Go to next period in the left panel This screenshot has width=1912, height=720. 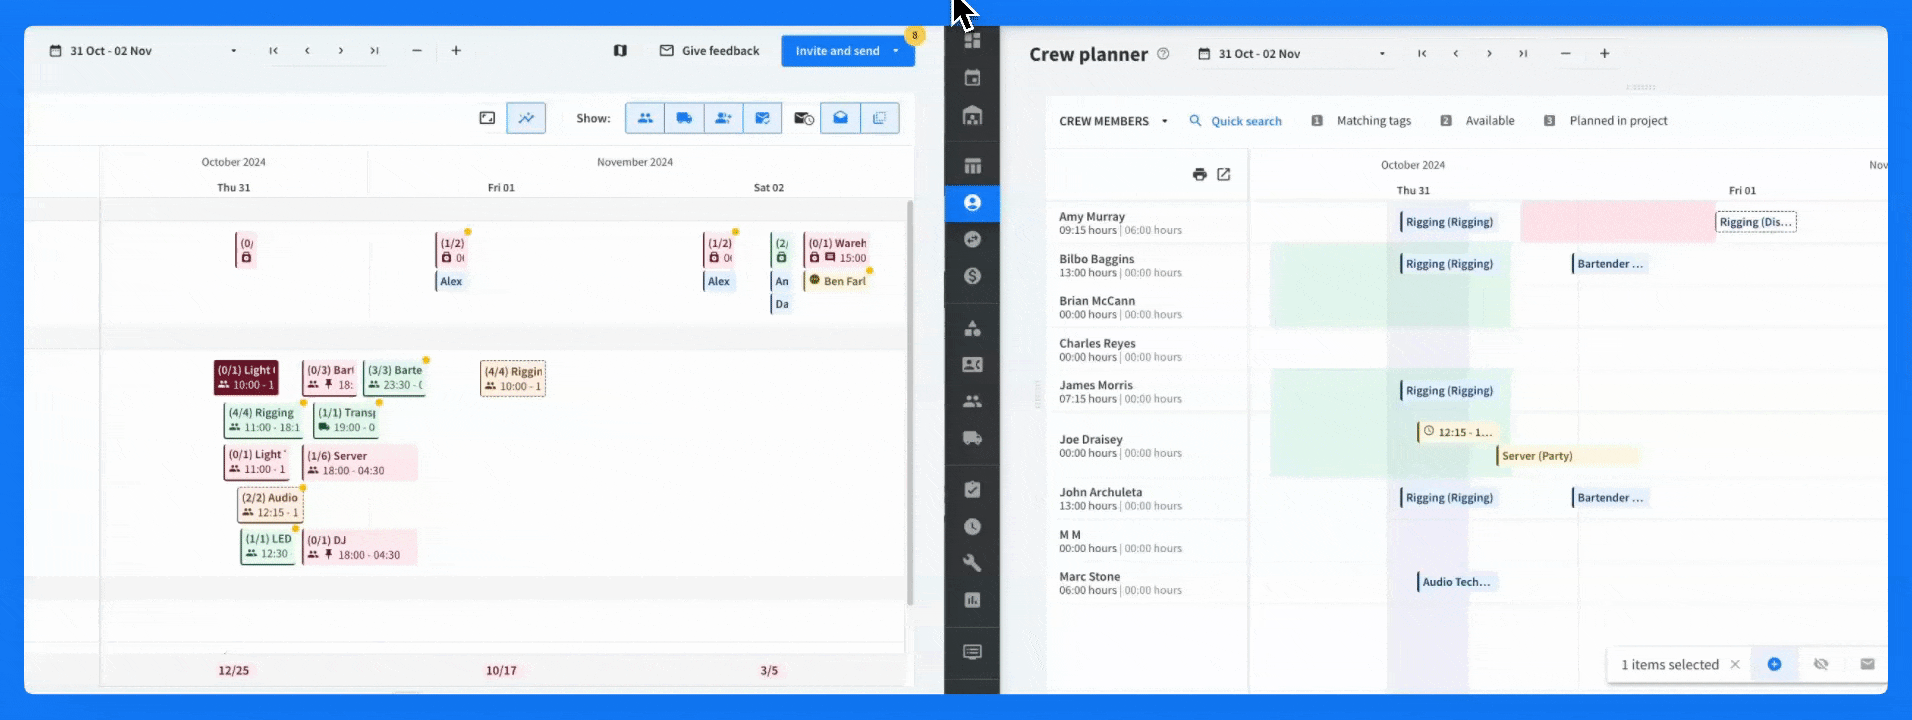(340, 51)
